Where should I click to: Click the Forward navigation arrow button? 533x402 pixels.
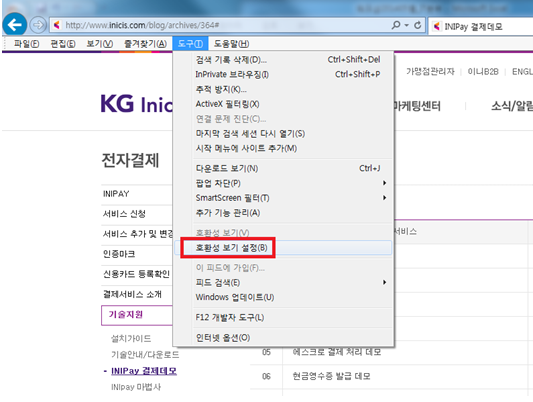click(x=38, y=25)
